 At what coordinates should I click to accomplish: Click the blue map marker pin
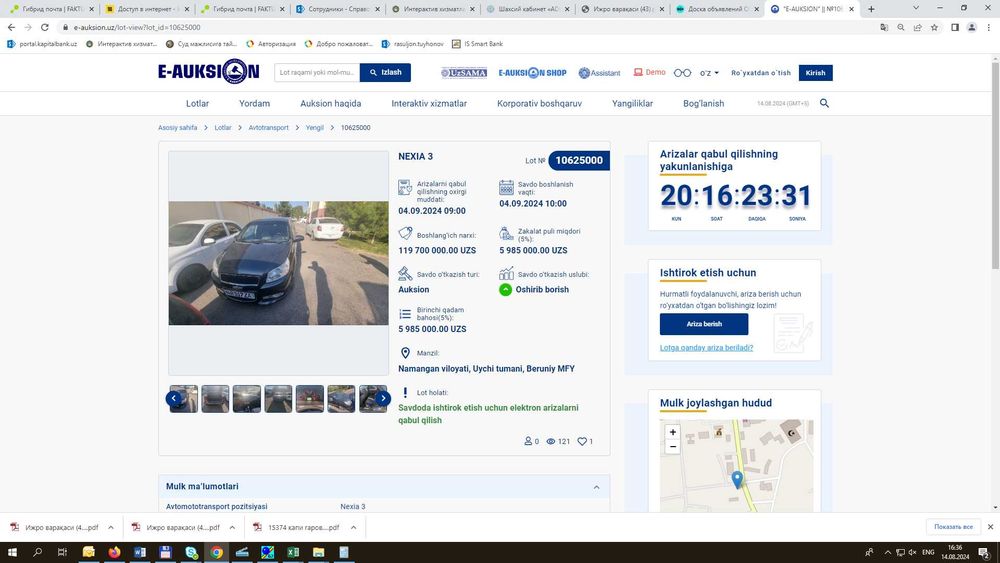[737, 479]
